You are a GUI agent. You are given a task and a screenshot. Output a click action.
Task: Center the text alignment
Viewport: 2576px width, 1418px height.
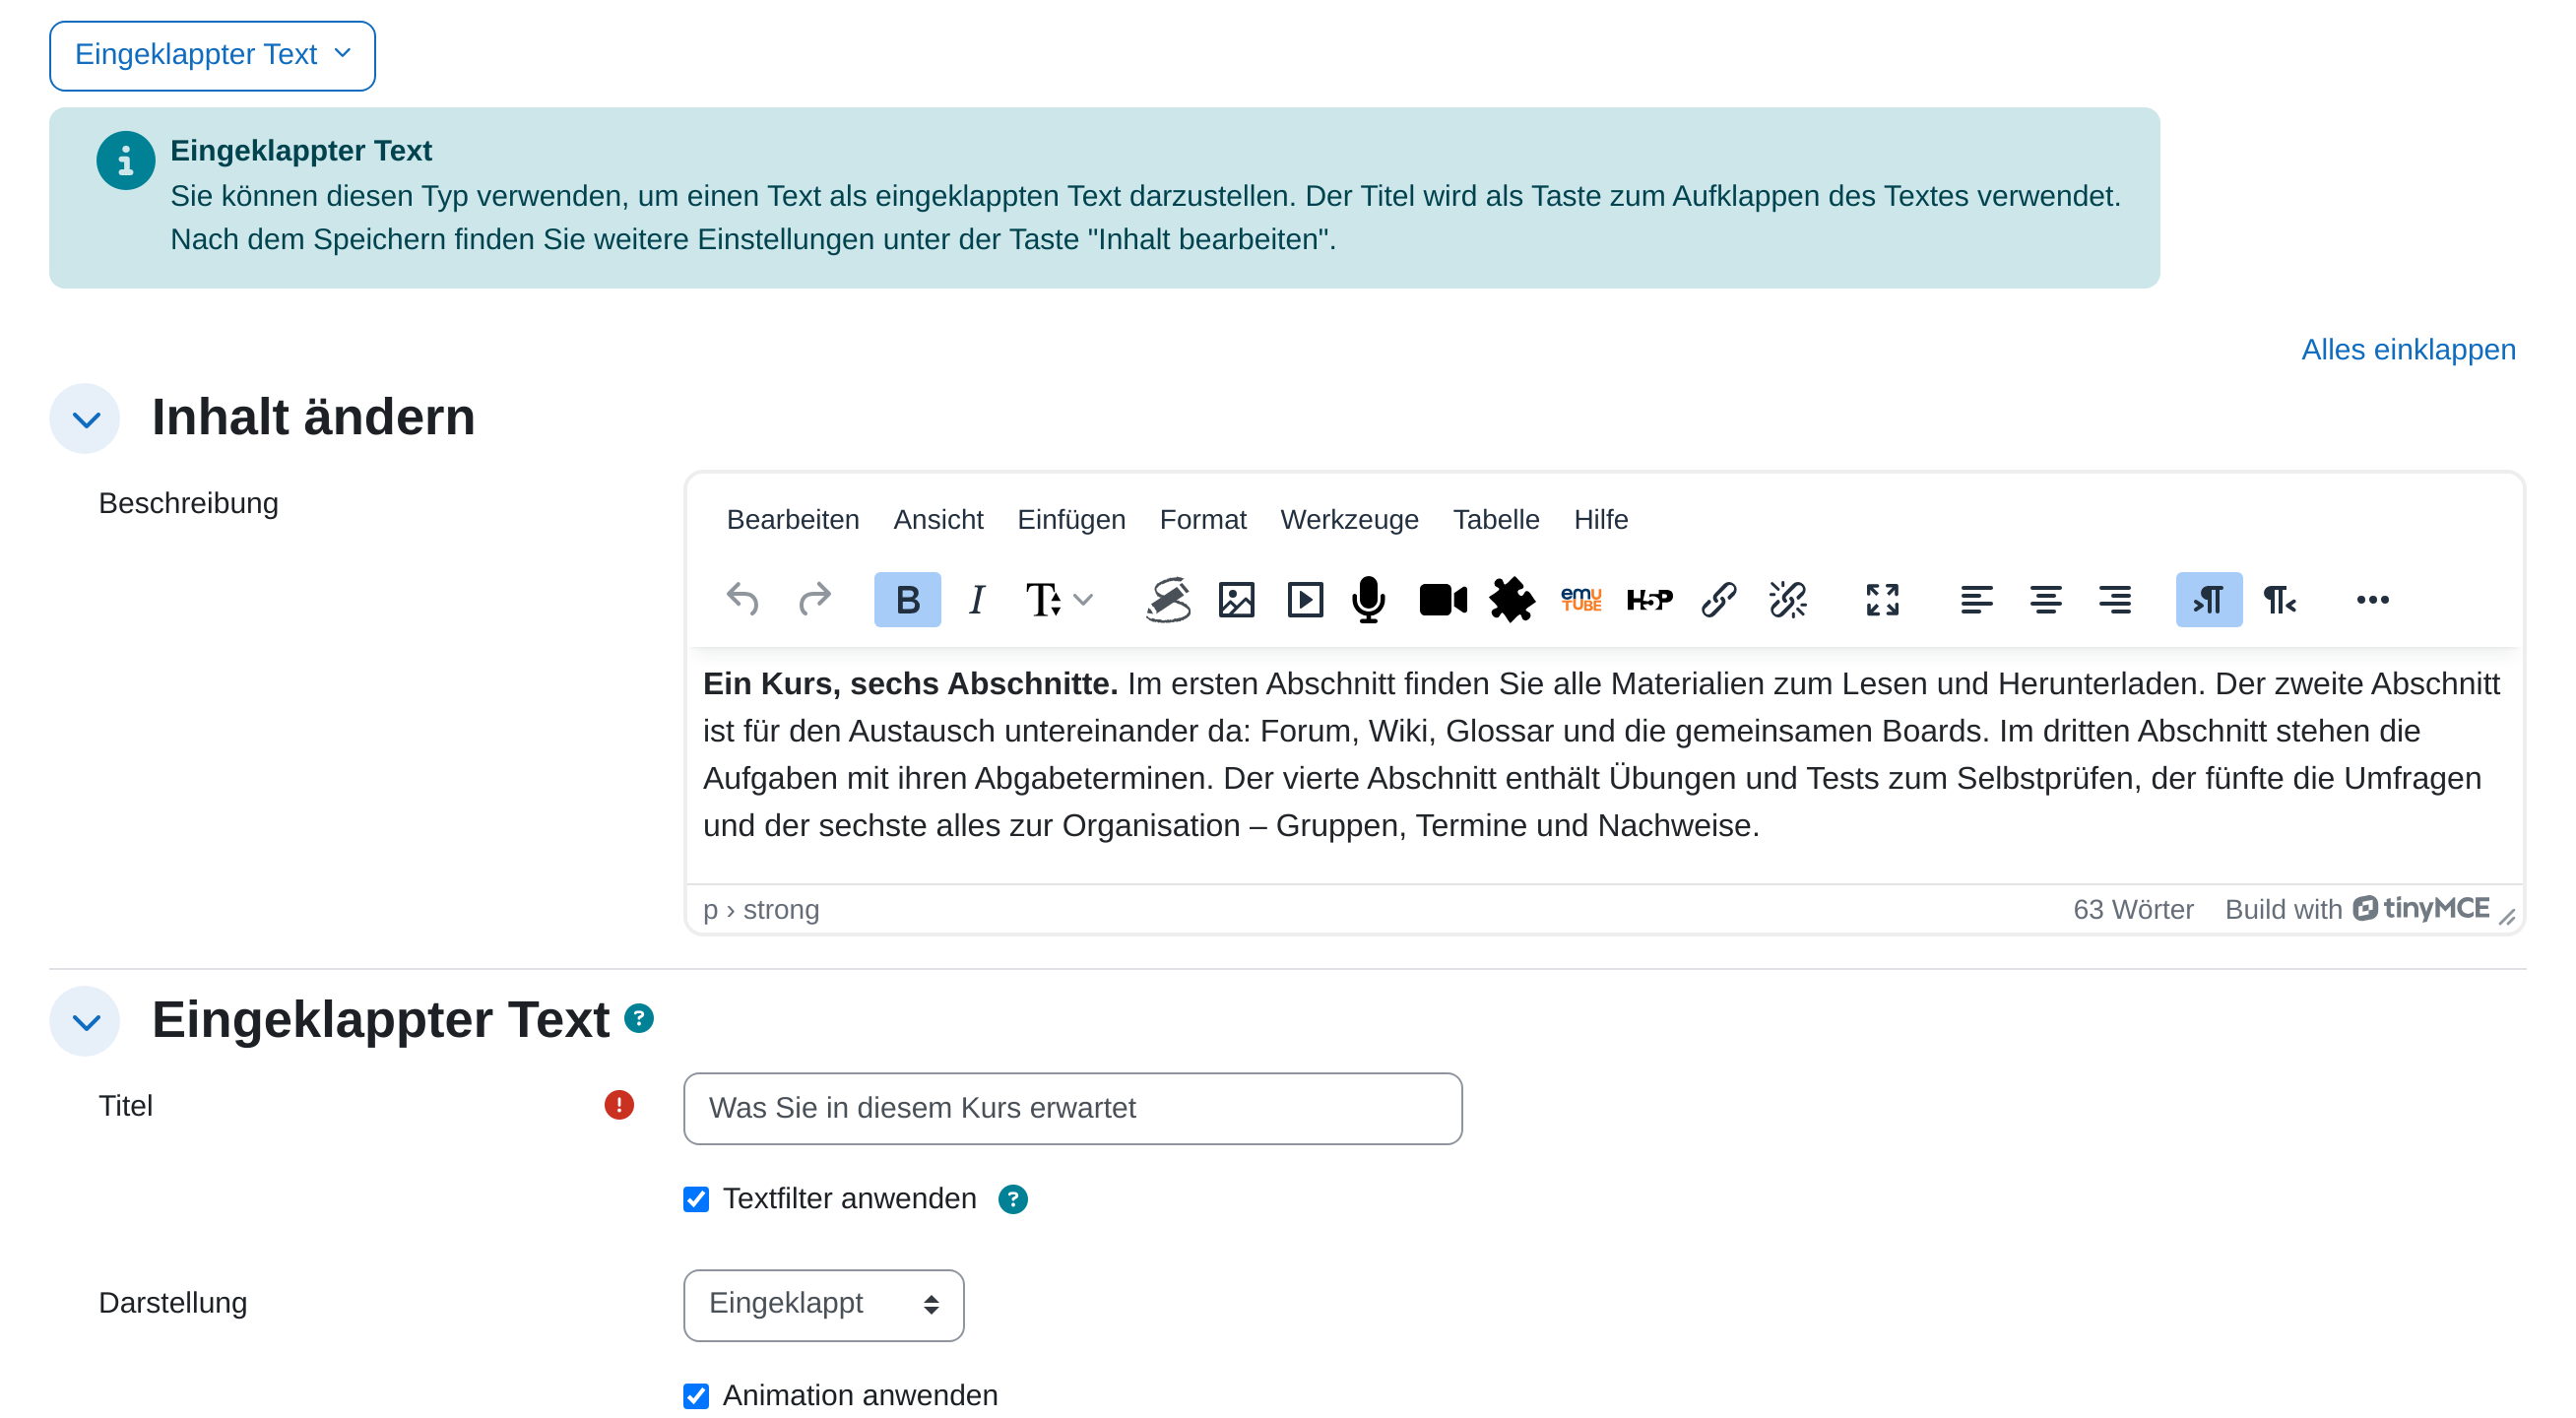point(2045,600)
